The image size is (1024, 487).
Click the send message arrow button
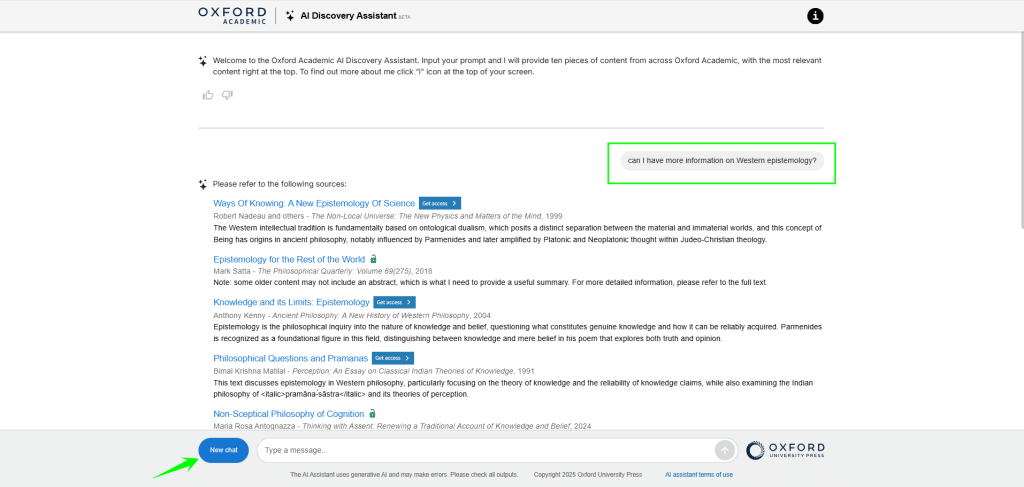click(x=724, y=450)
